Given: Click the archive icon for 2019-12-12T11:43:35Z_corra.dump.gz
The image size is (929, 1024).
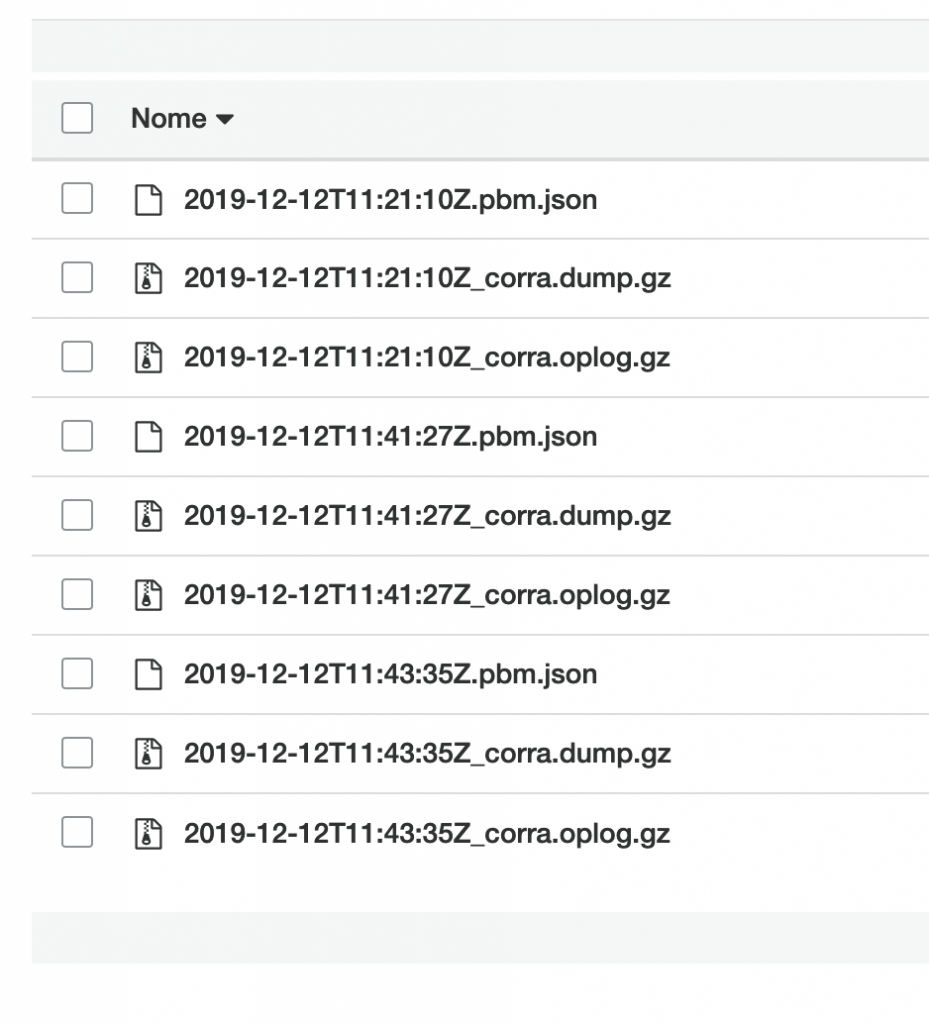Looking at the screenshot, I should coord(150,753).
